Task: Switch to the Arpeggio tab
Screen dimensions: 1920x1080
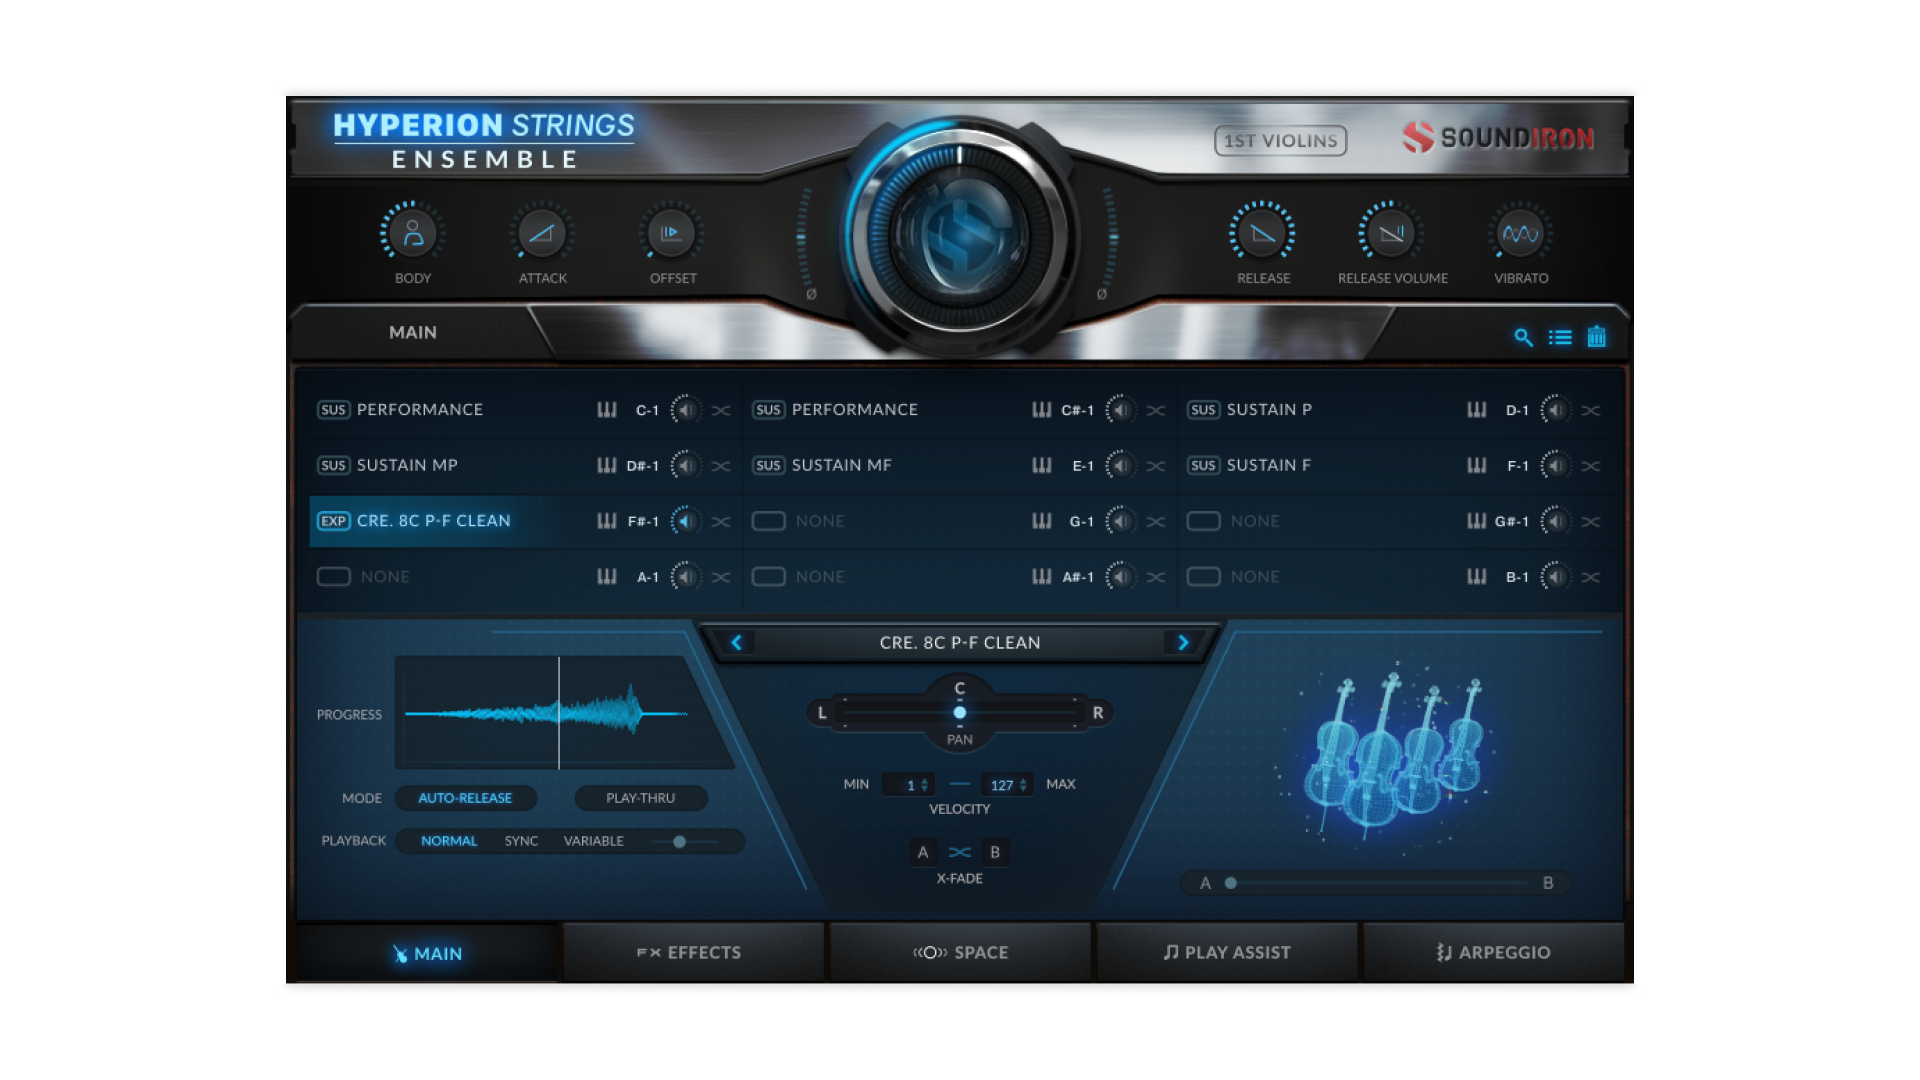Action: click(x=1493, y=953)
